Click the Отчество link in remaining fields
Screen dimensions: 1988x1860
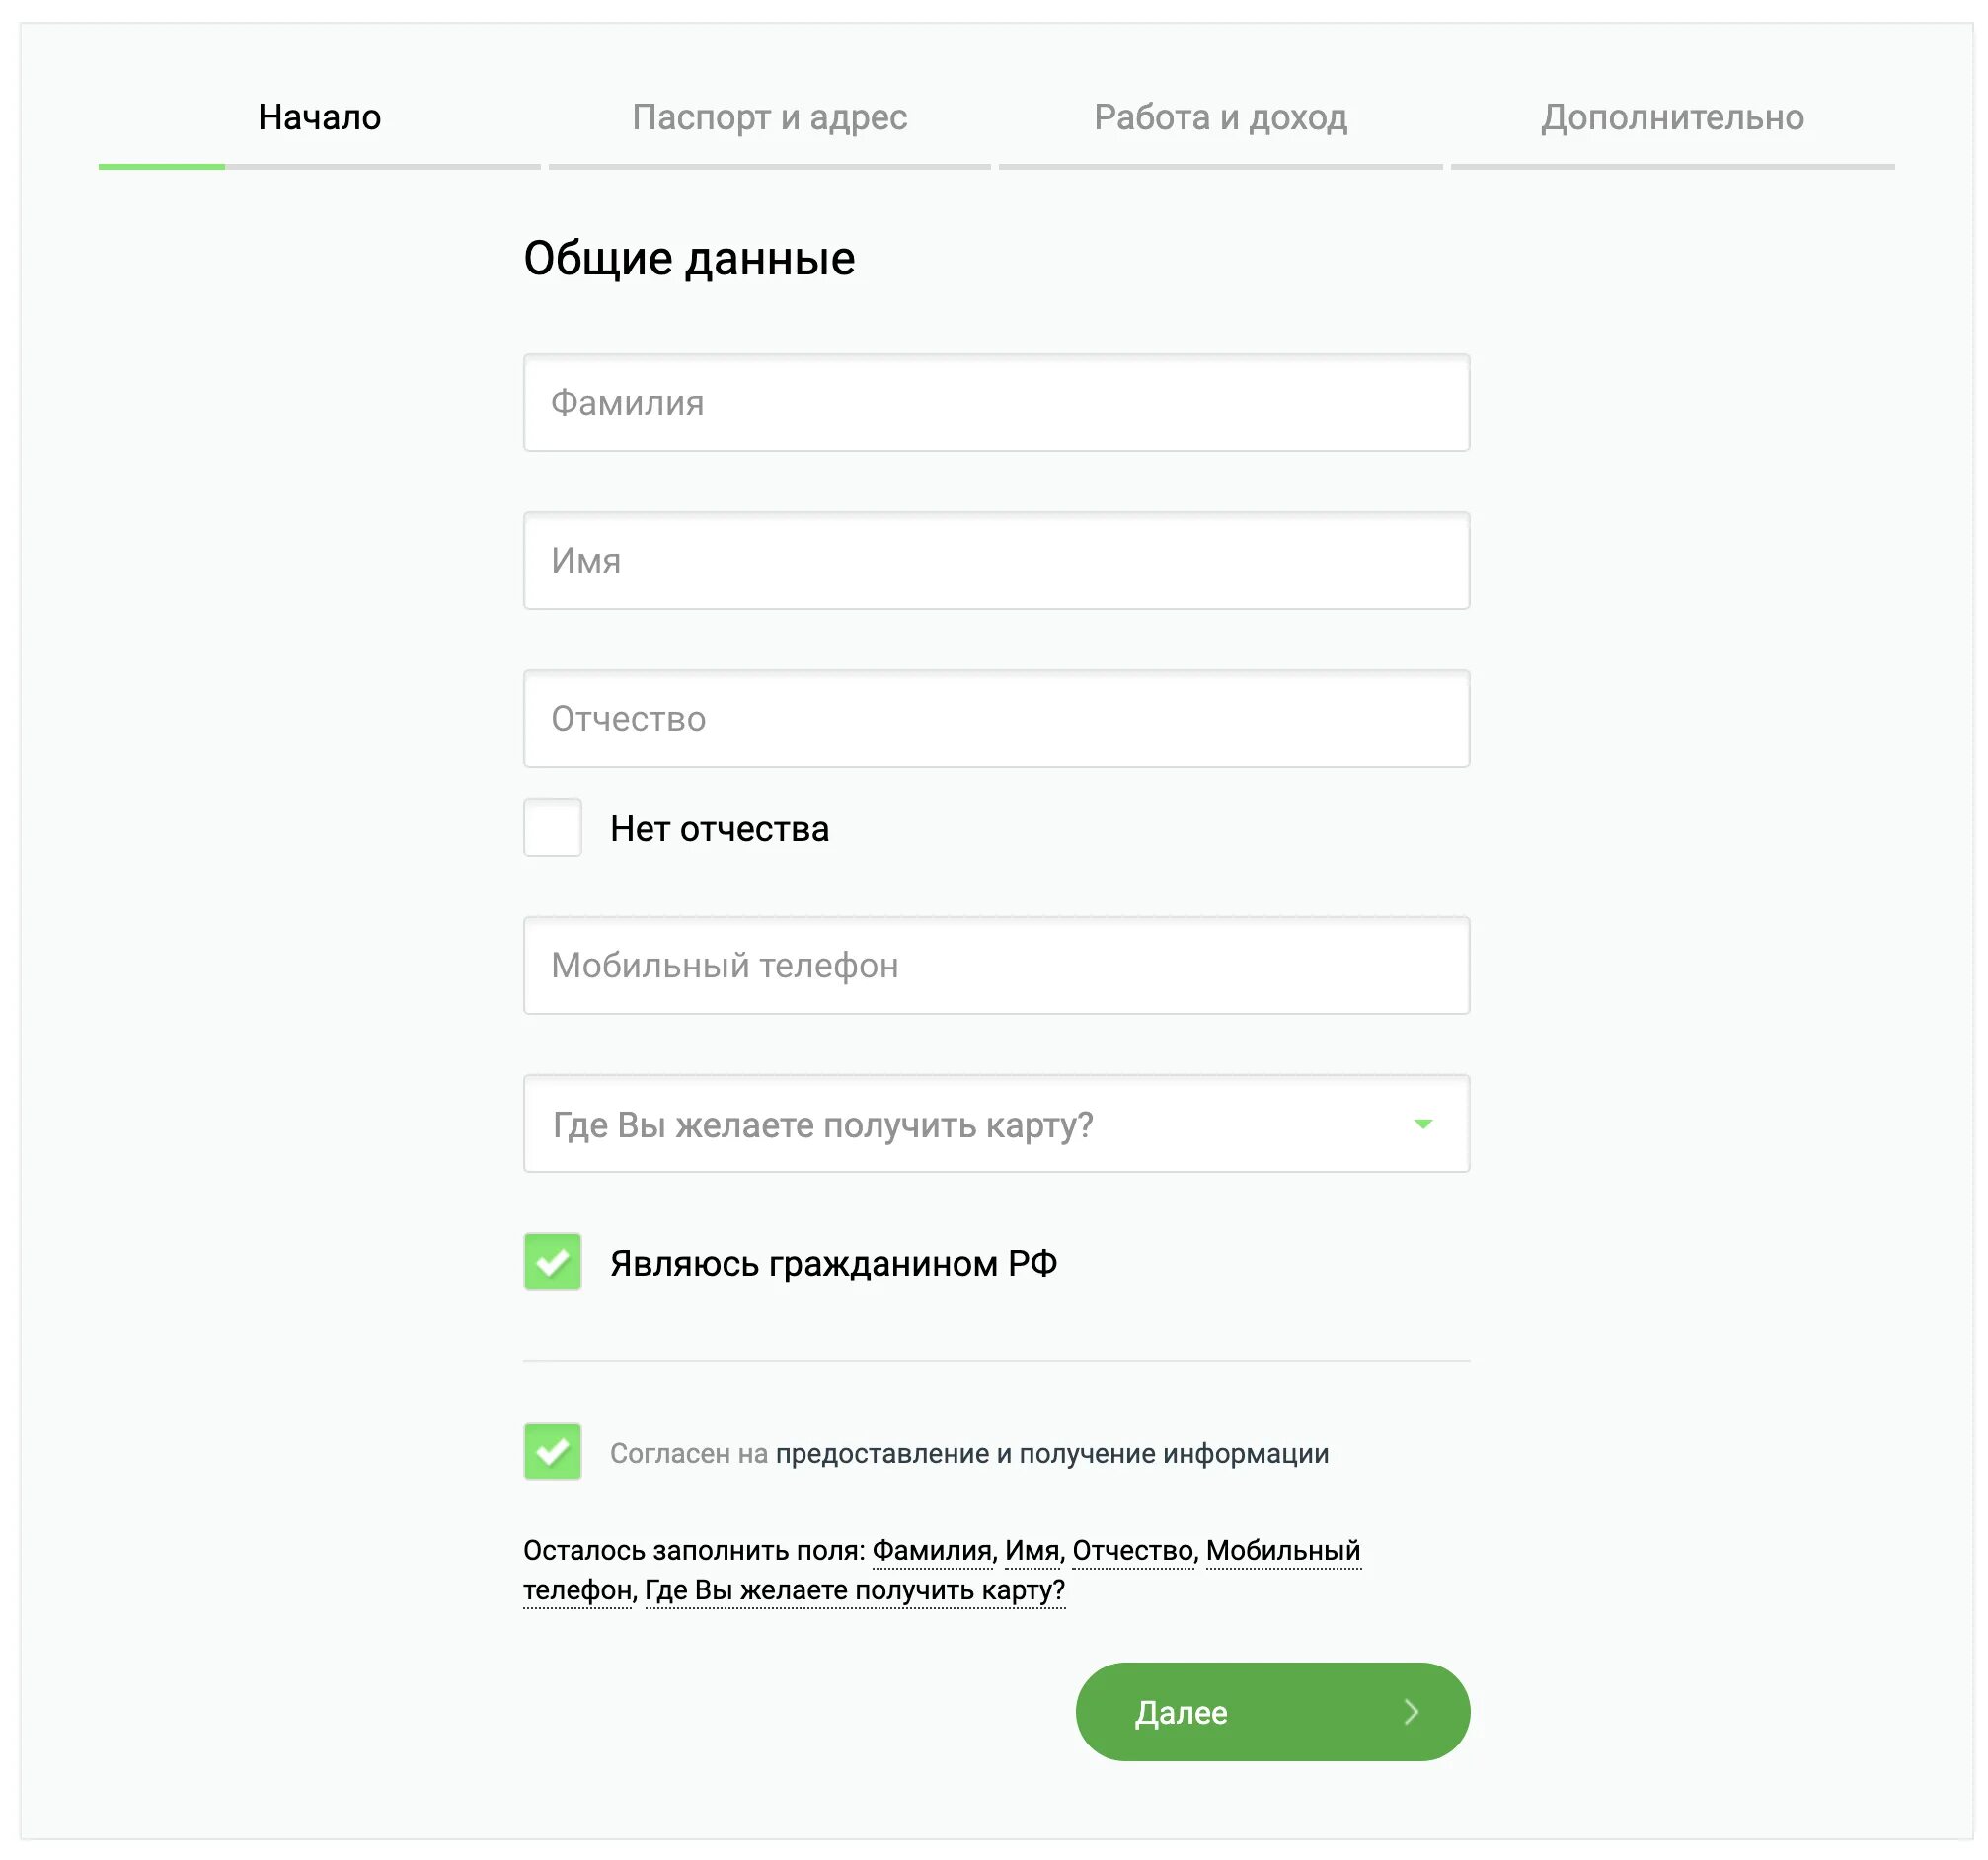tap(1133, 1550)
